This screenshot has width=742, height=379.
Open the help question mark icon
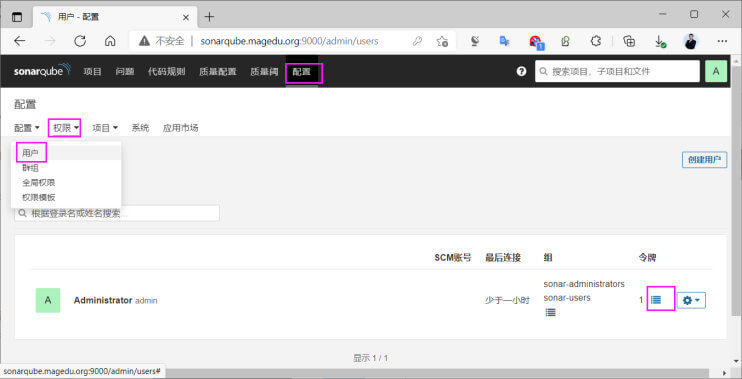521,71
